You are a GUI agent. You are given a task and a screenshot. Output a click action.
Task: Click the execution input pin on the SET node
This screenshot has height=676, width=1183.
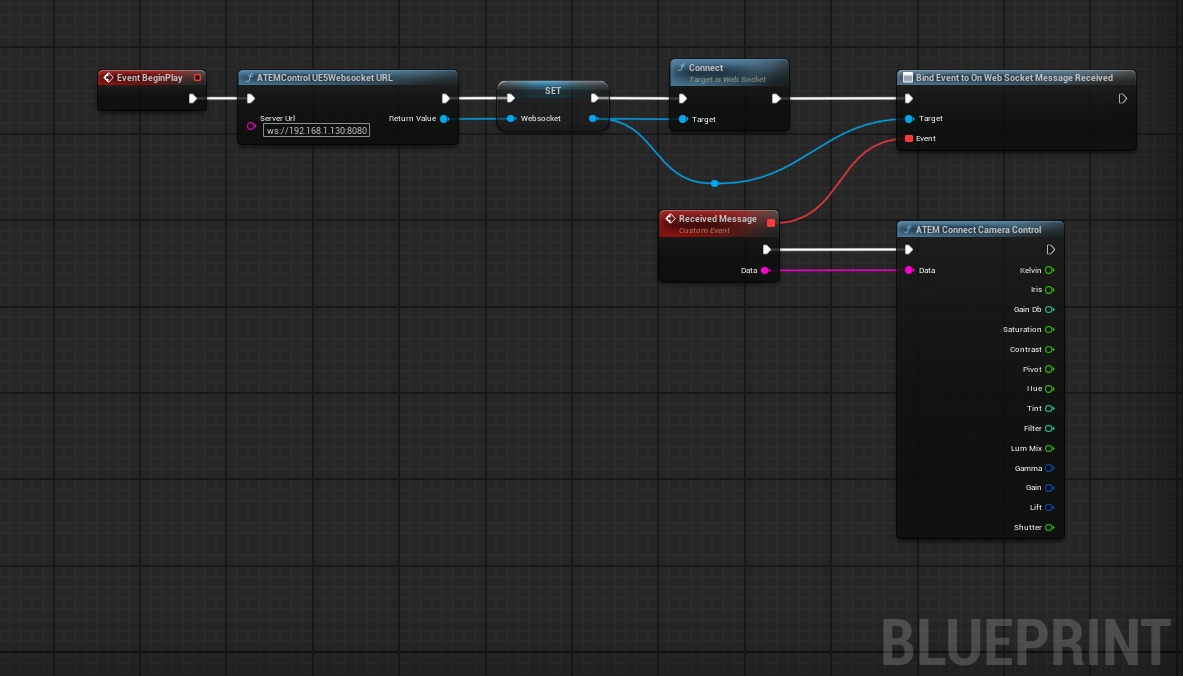[510, 98]
